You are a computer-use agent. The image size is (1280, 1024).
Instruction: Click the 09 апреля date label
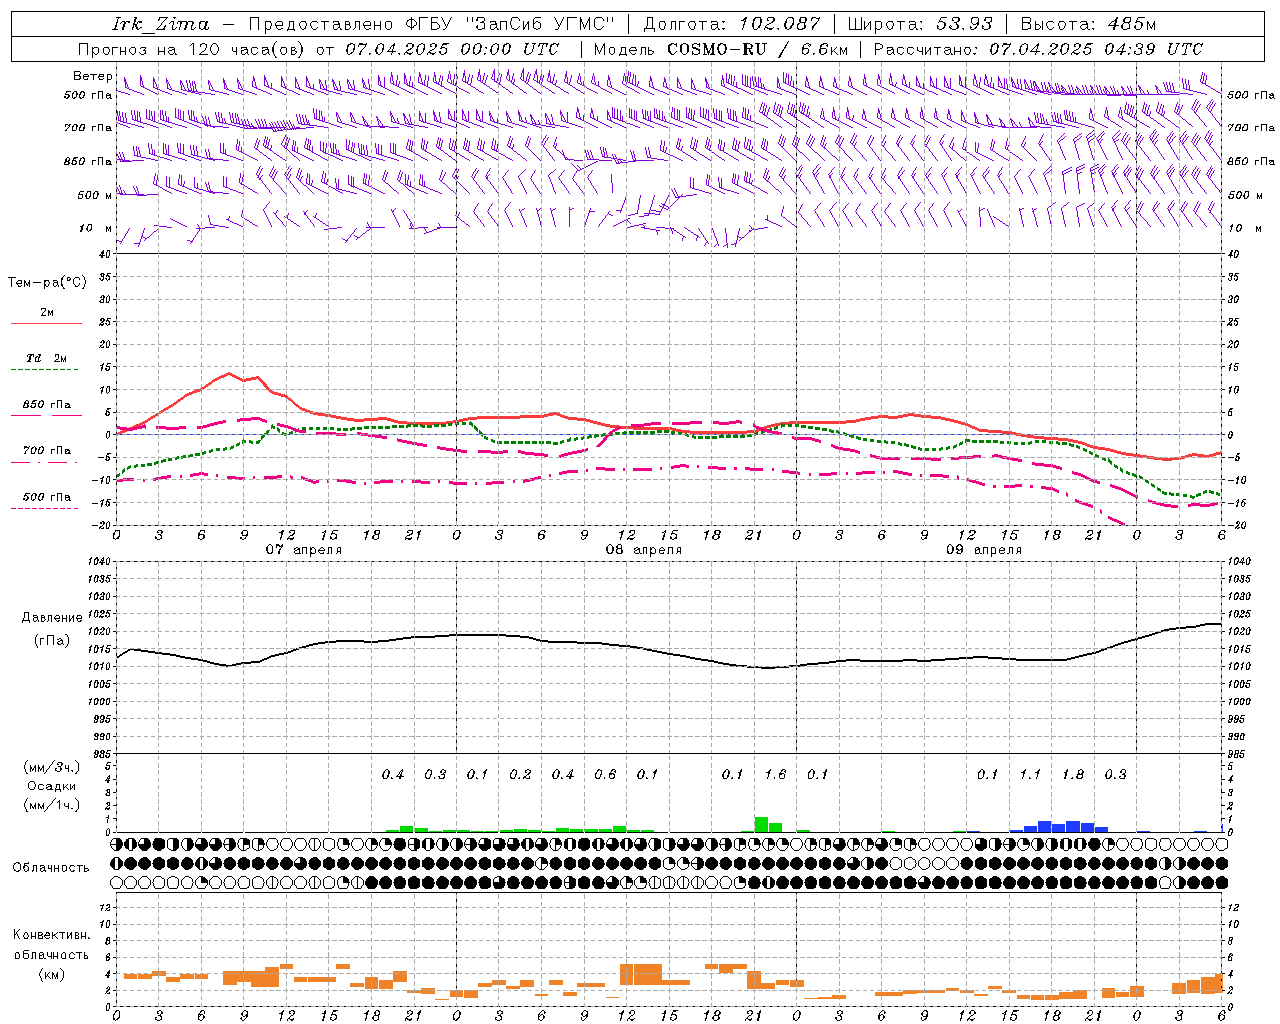983,550
